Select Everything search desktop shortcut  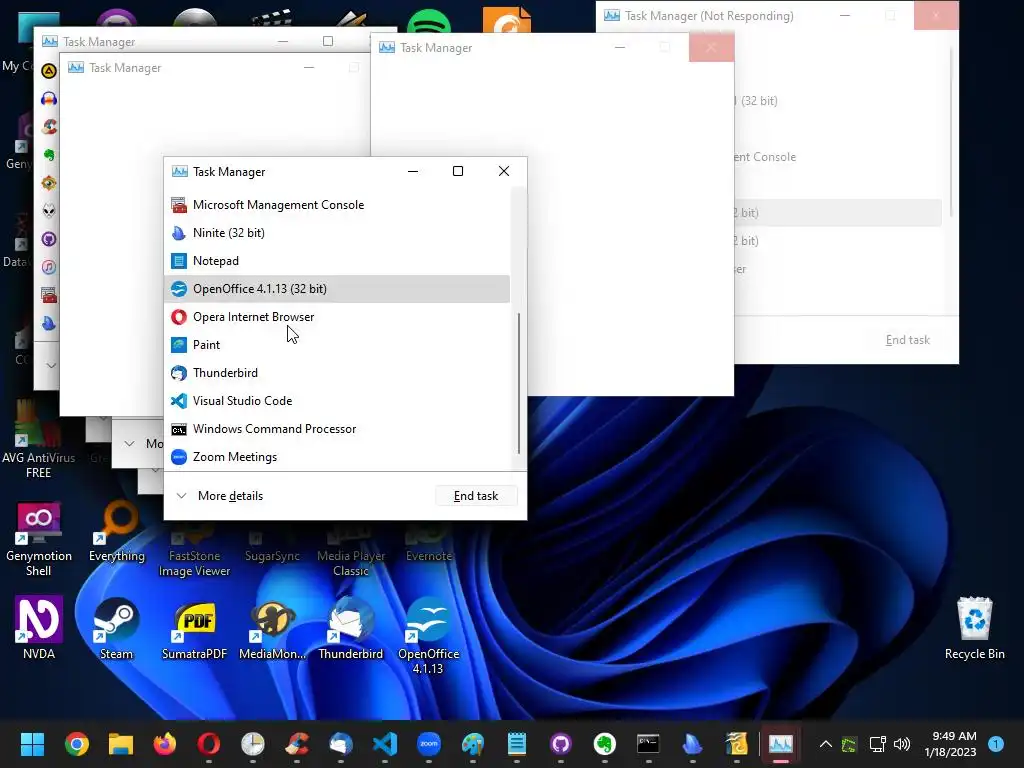[117, 532]
